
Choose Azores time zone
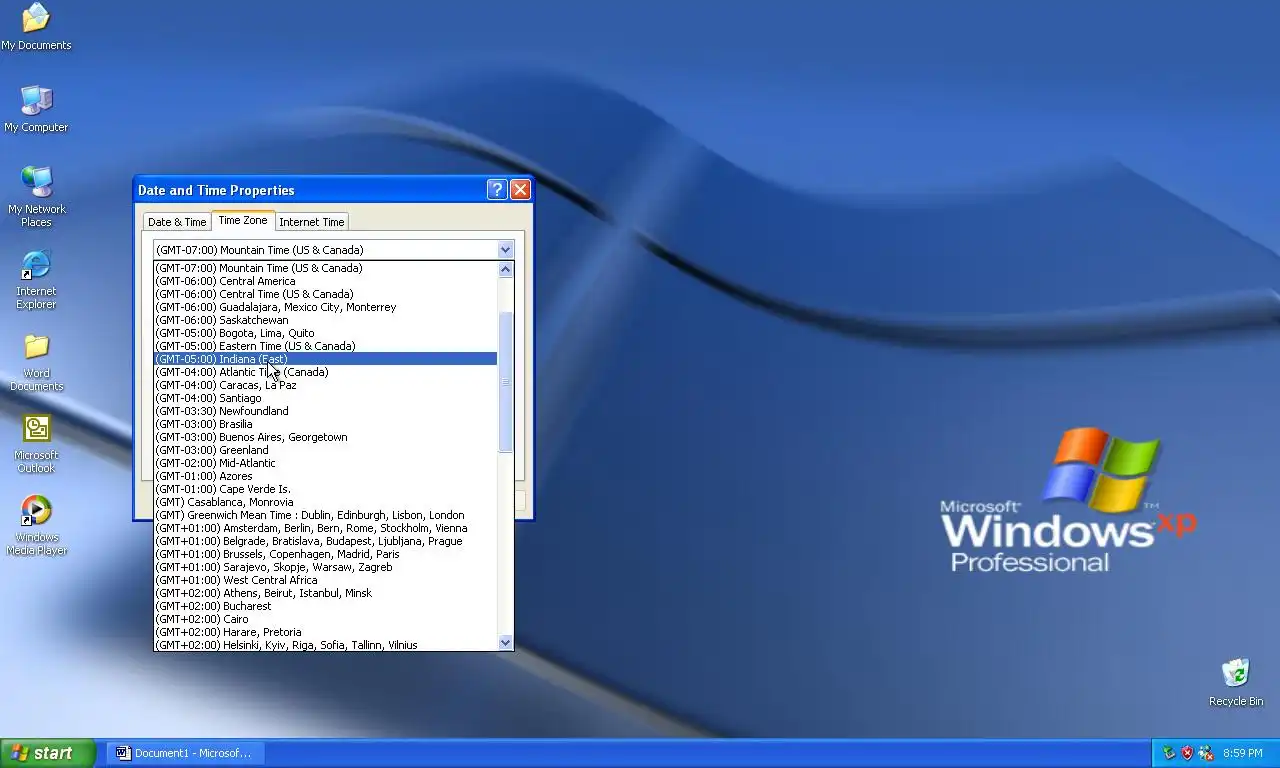325,476
